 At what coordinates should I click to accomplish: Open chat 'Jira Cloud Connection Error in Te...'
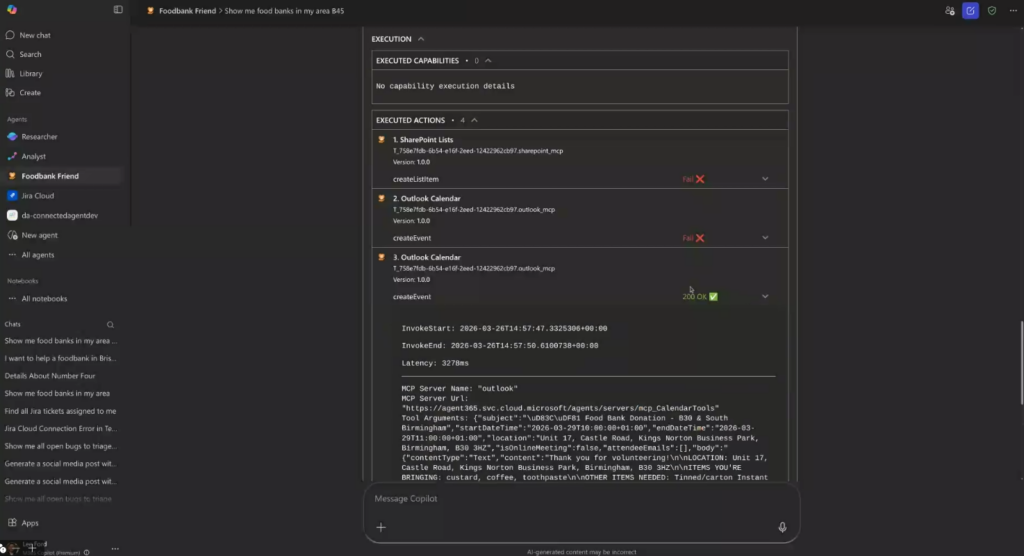pyautogui.click(x=60, y=429)
